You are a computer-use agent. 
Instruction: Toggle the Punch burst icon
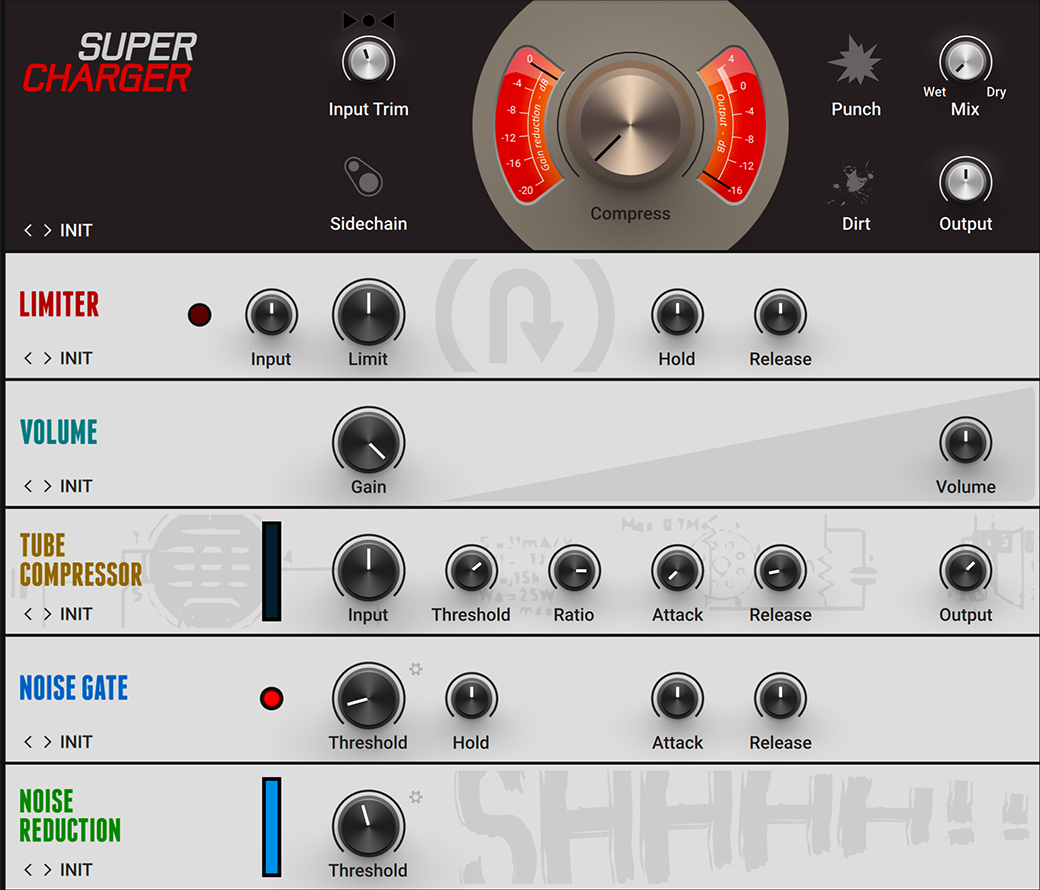point(855,61)
